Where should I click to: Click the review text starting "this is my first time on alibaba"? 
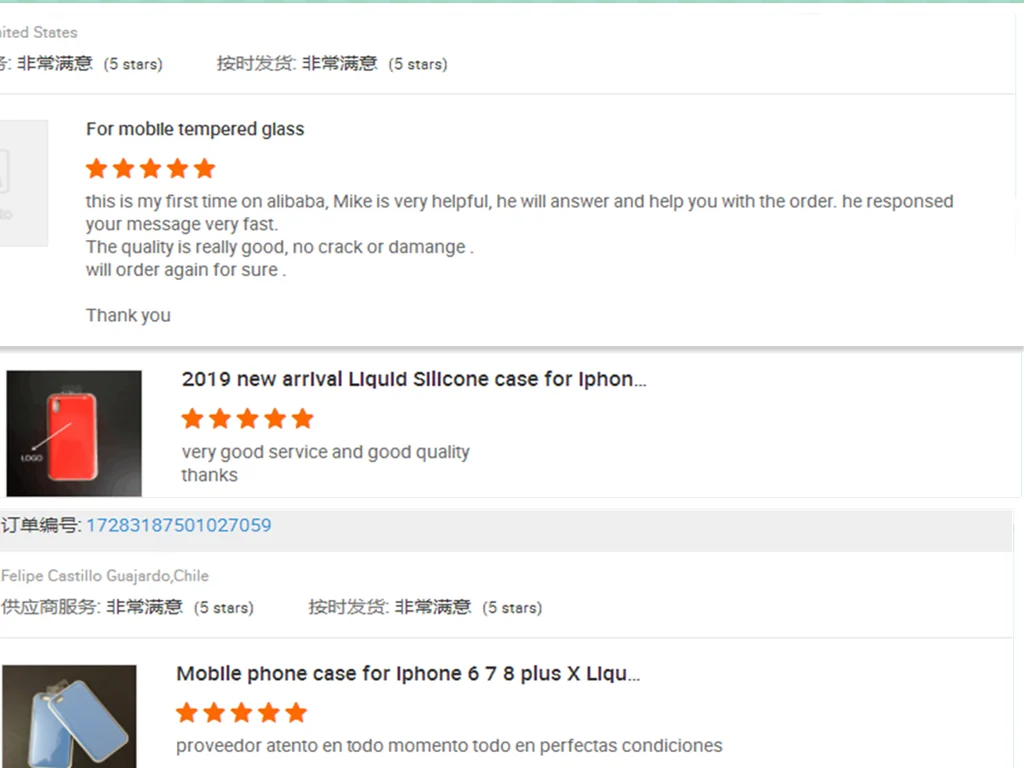pyautogui.click(x=519, y=202)
